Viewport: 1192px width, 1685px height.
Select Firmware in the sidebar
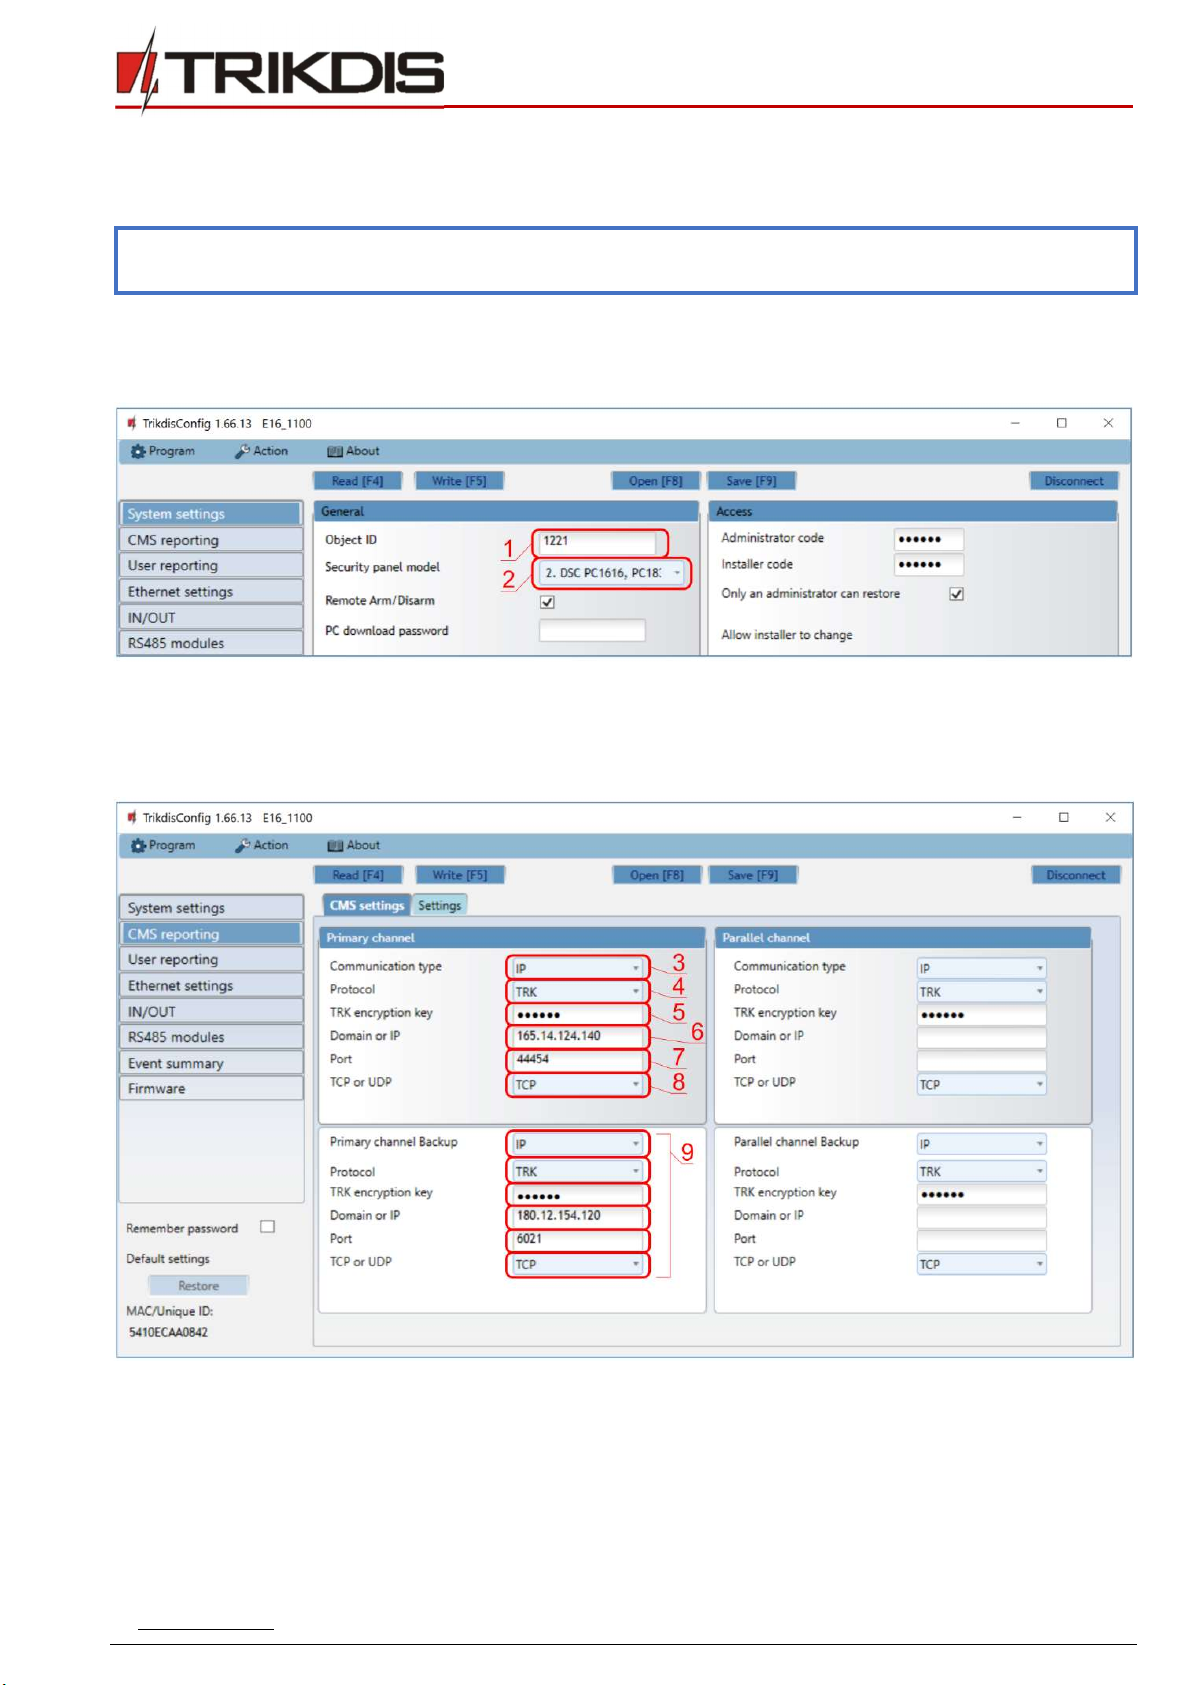pyautogui.click(x=210, y=1088)
